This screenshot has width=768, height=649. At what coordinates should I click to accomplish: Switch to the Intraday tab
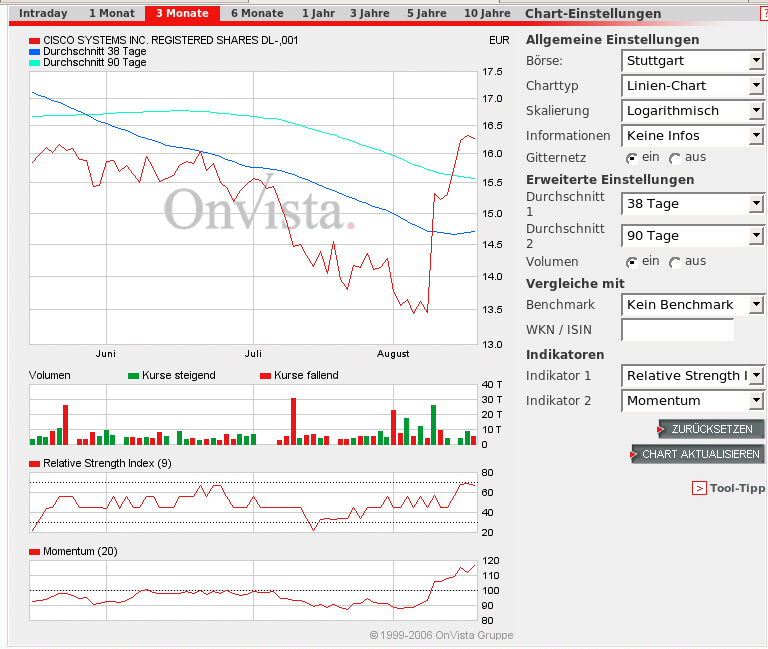click(x=43, y=13)
